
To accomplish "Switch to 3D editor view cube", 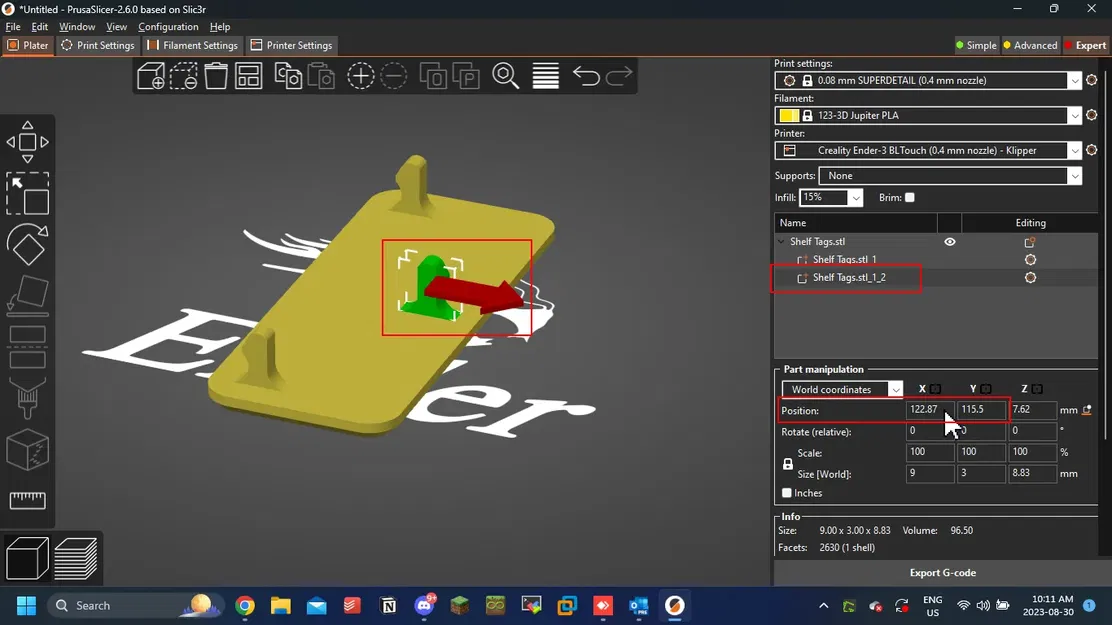I will click(27, 558).
